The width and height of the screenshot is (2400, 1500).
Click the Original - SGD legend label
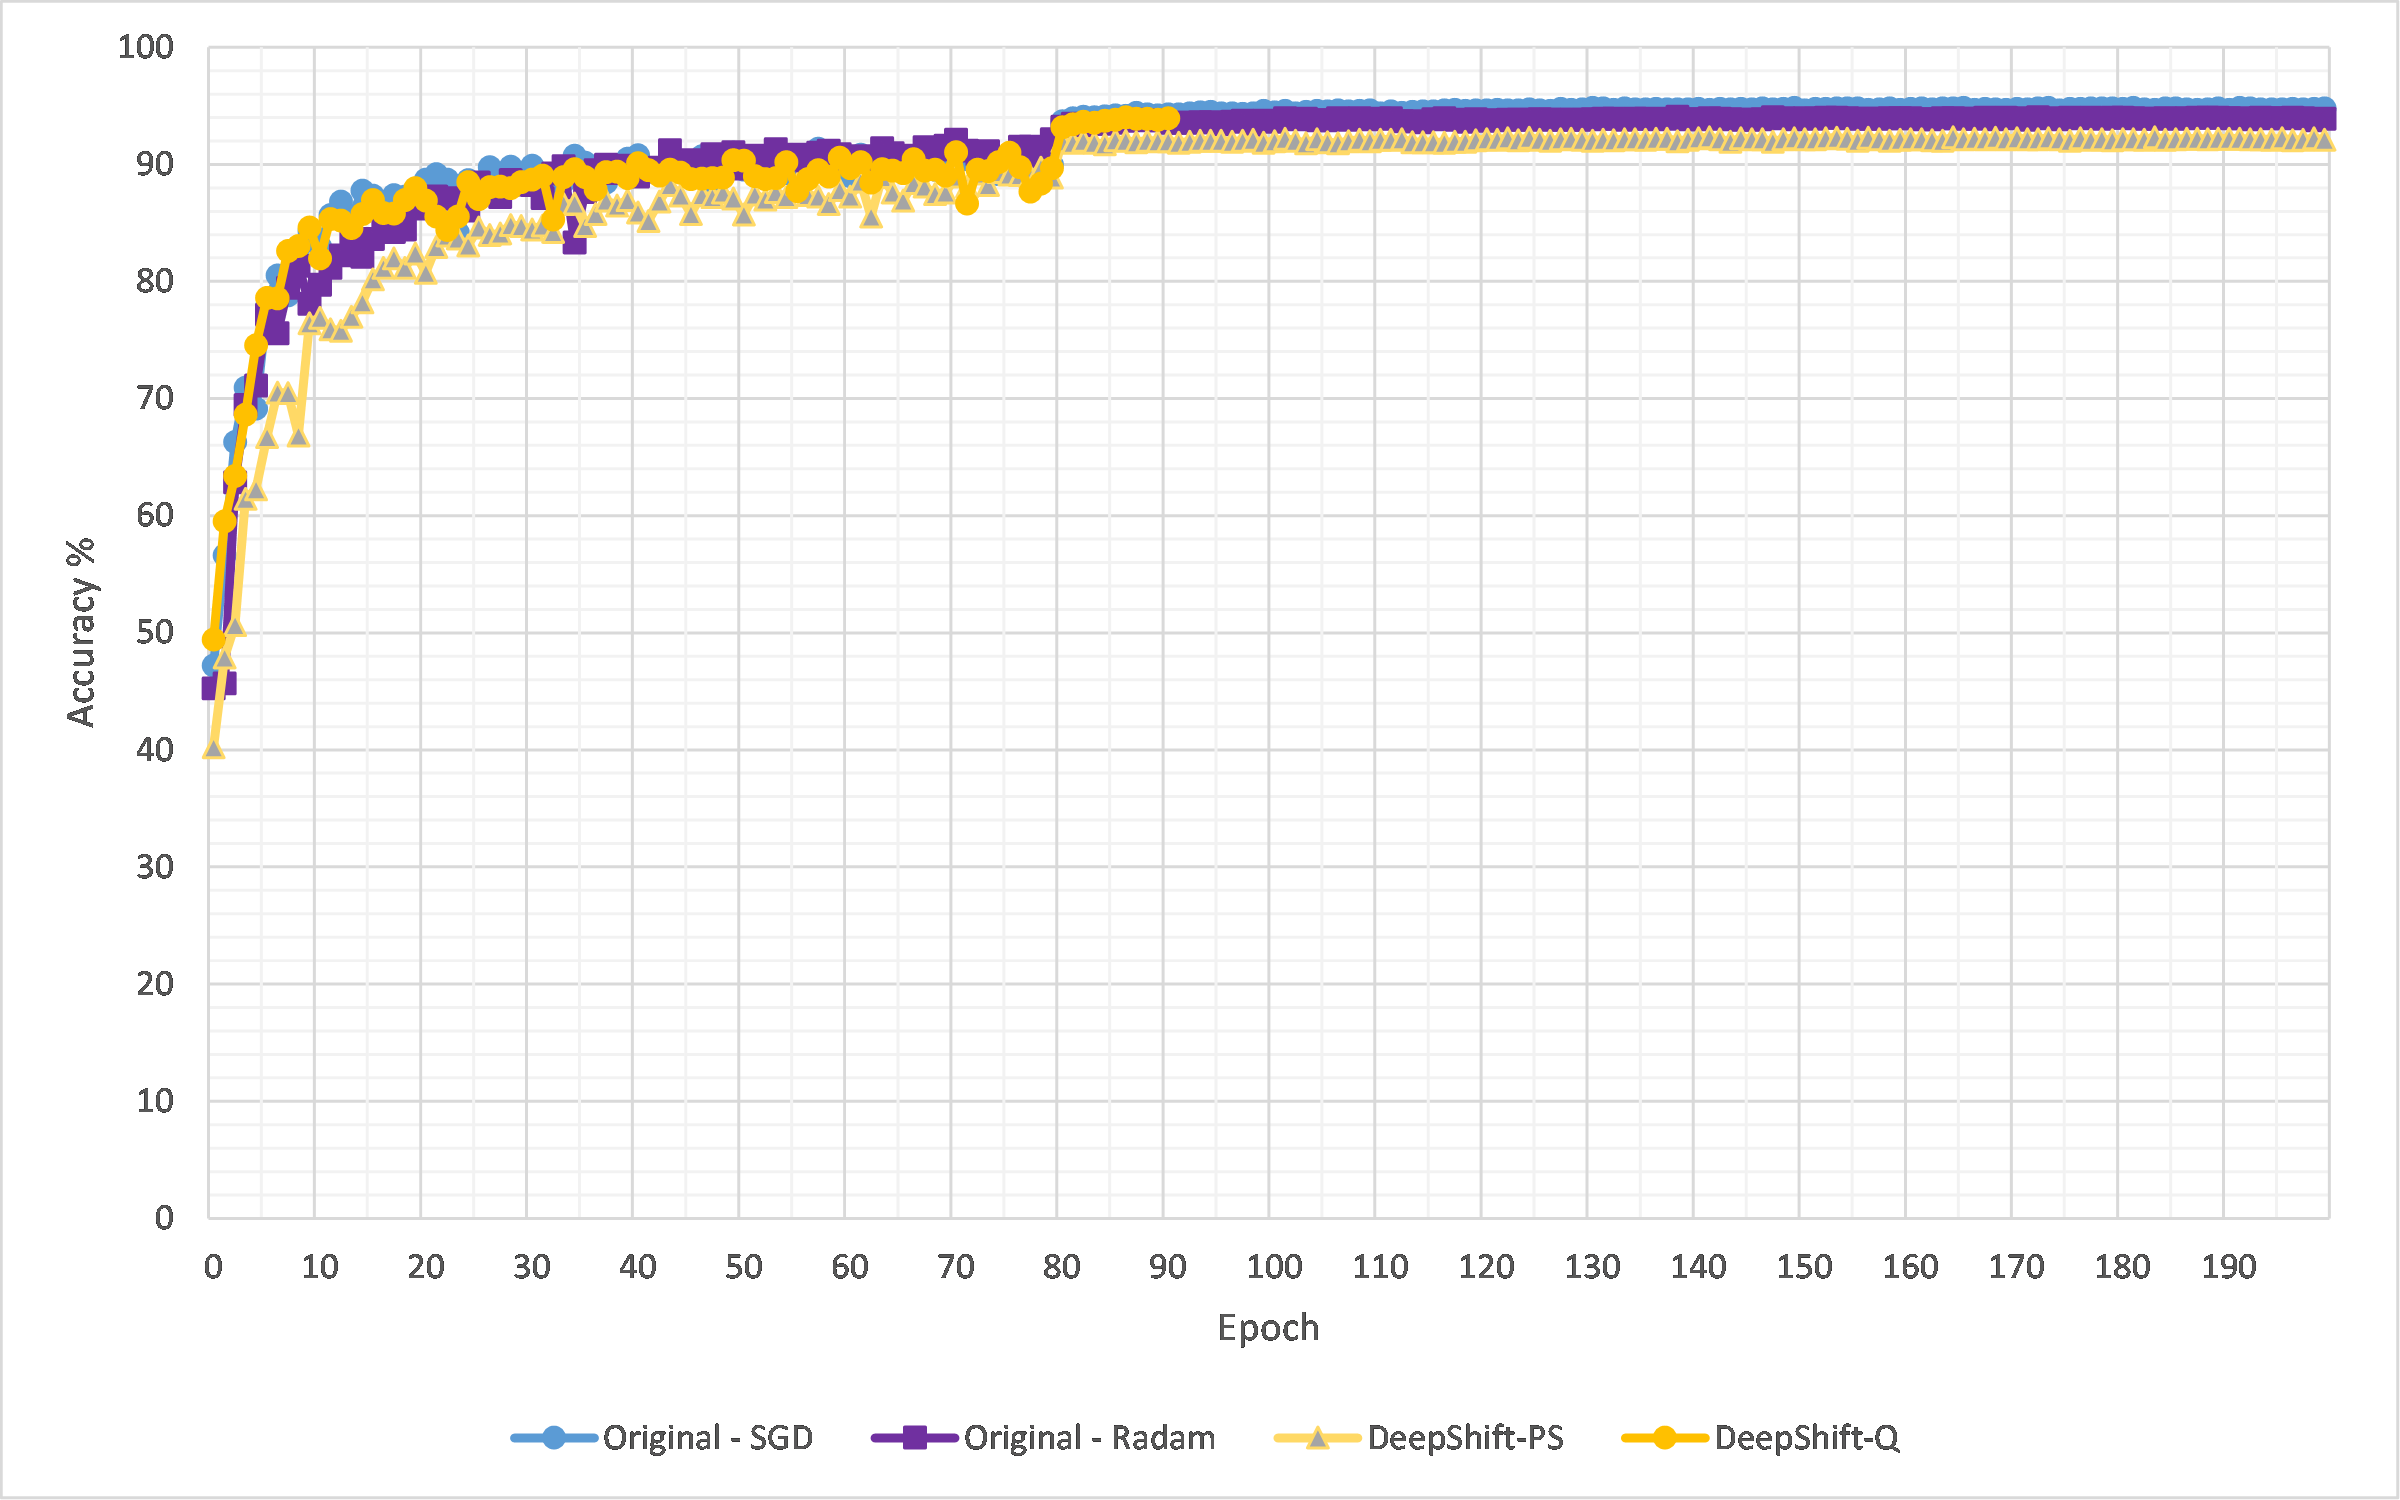(x=707, y=1438)
